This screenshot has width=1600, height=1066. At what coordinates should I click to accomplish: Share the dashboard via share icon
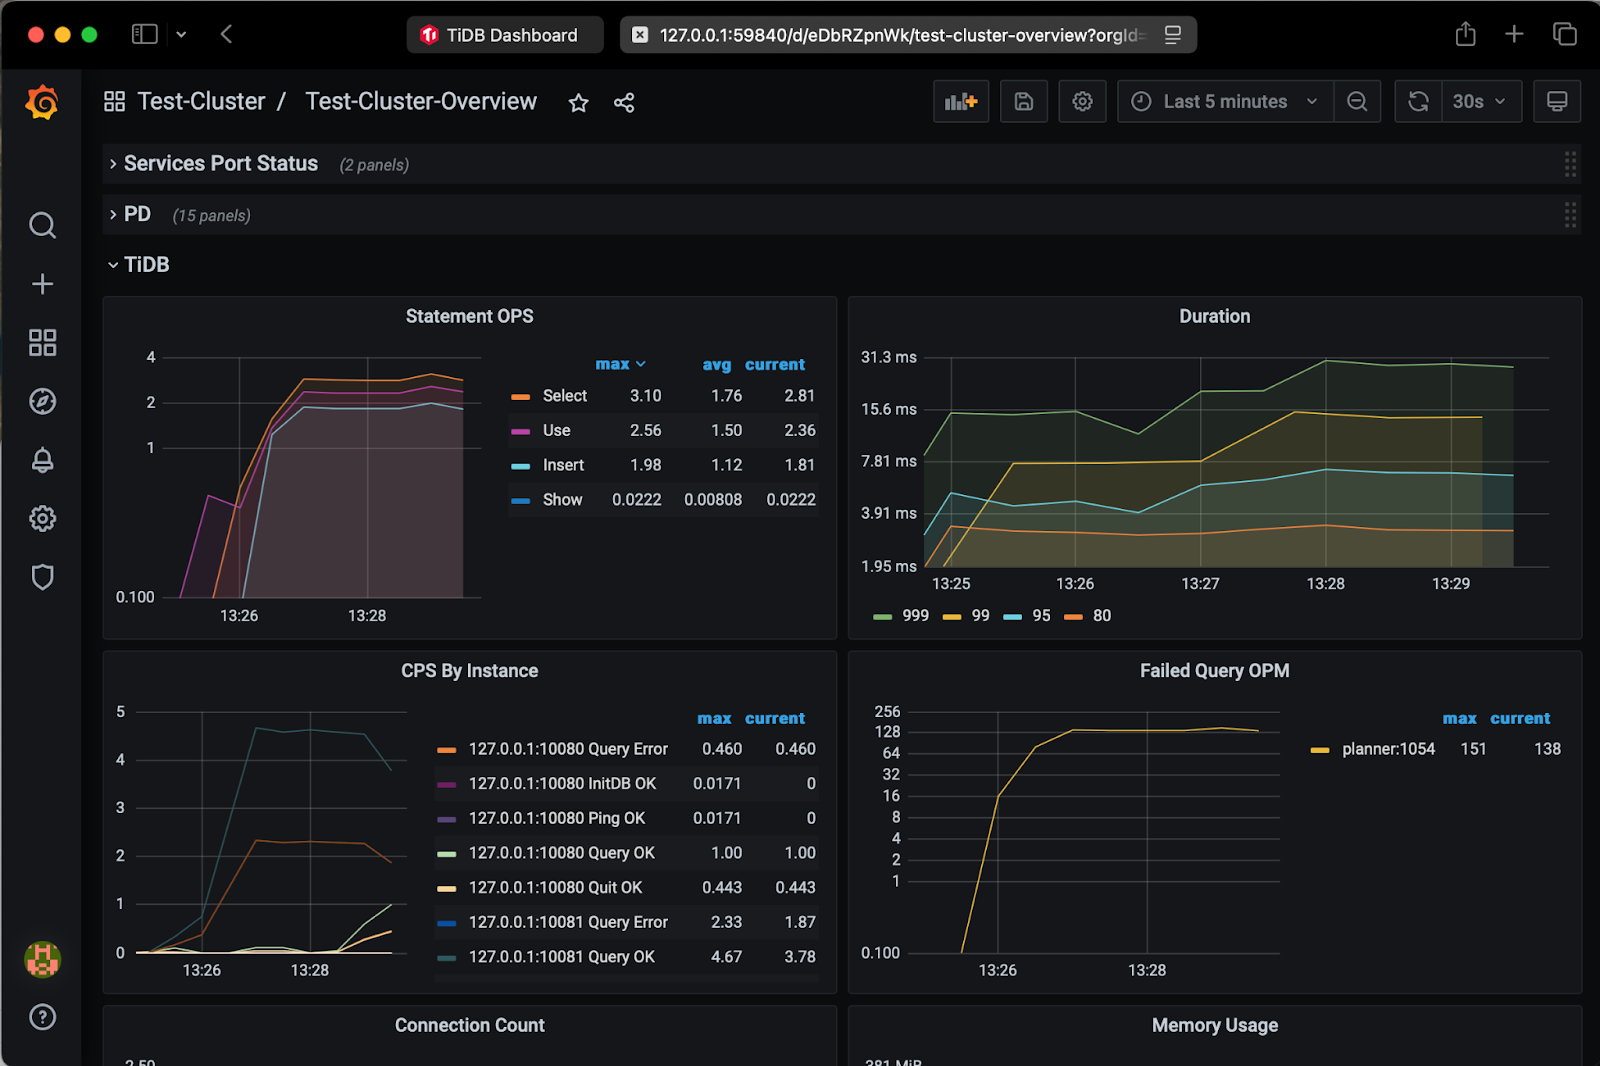pos(624,102)
